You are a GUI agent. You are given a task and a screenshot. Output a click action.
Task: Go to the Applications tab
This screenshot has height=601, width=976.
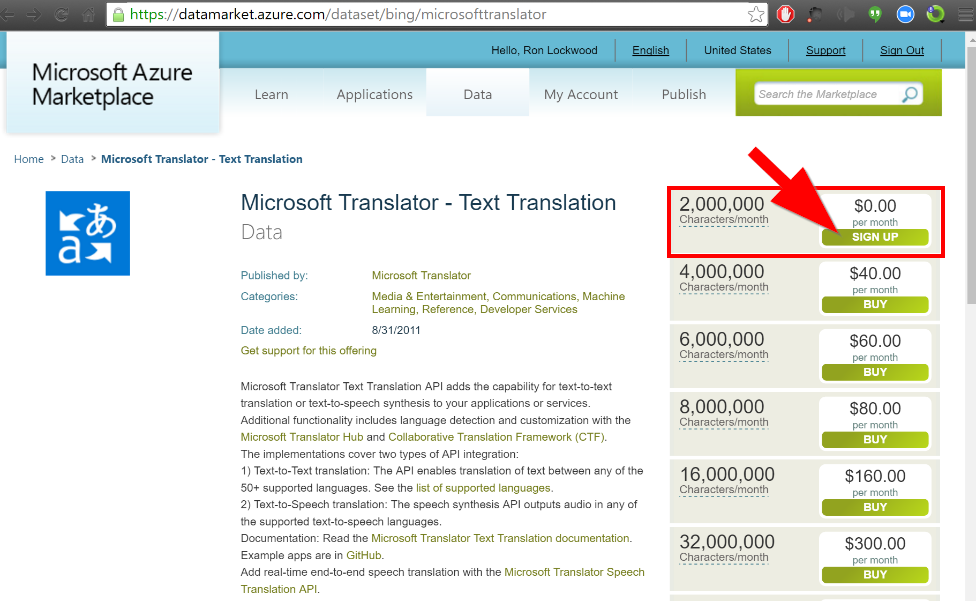point(374,95)
